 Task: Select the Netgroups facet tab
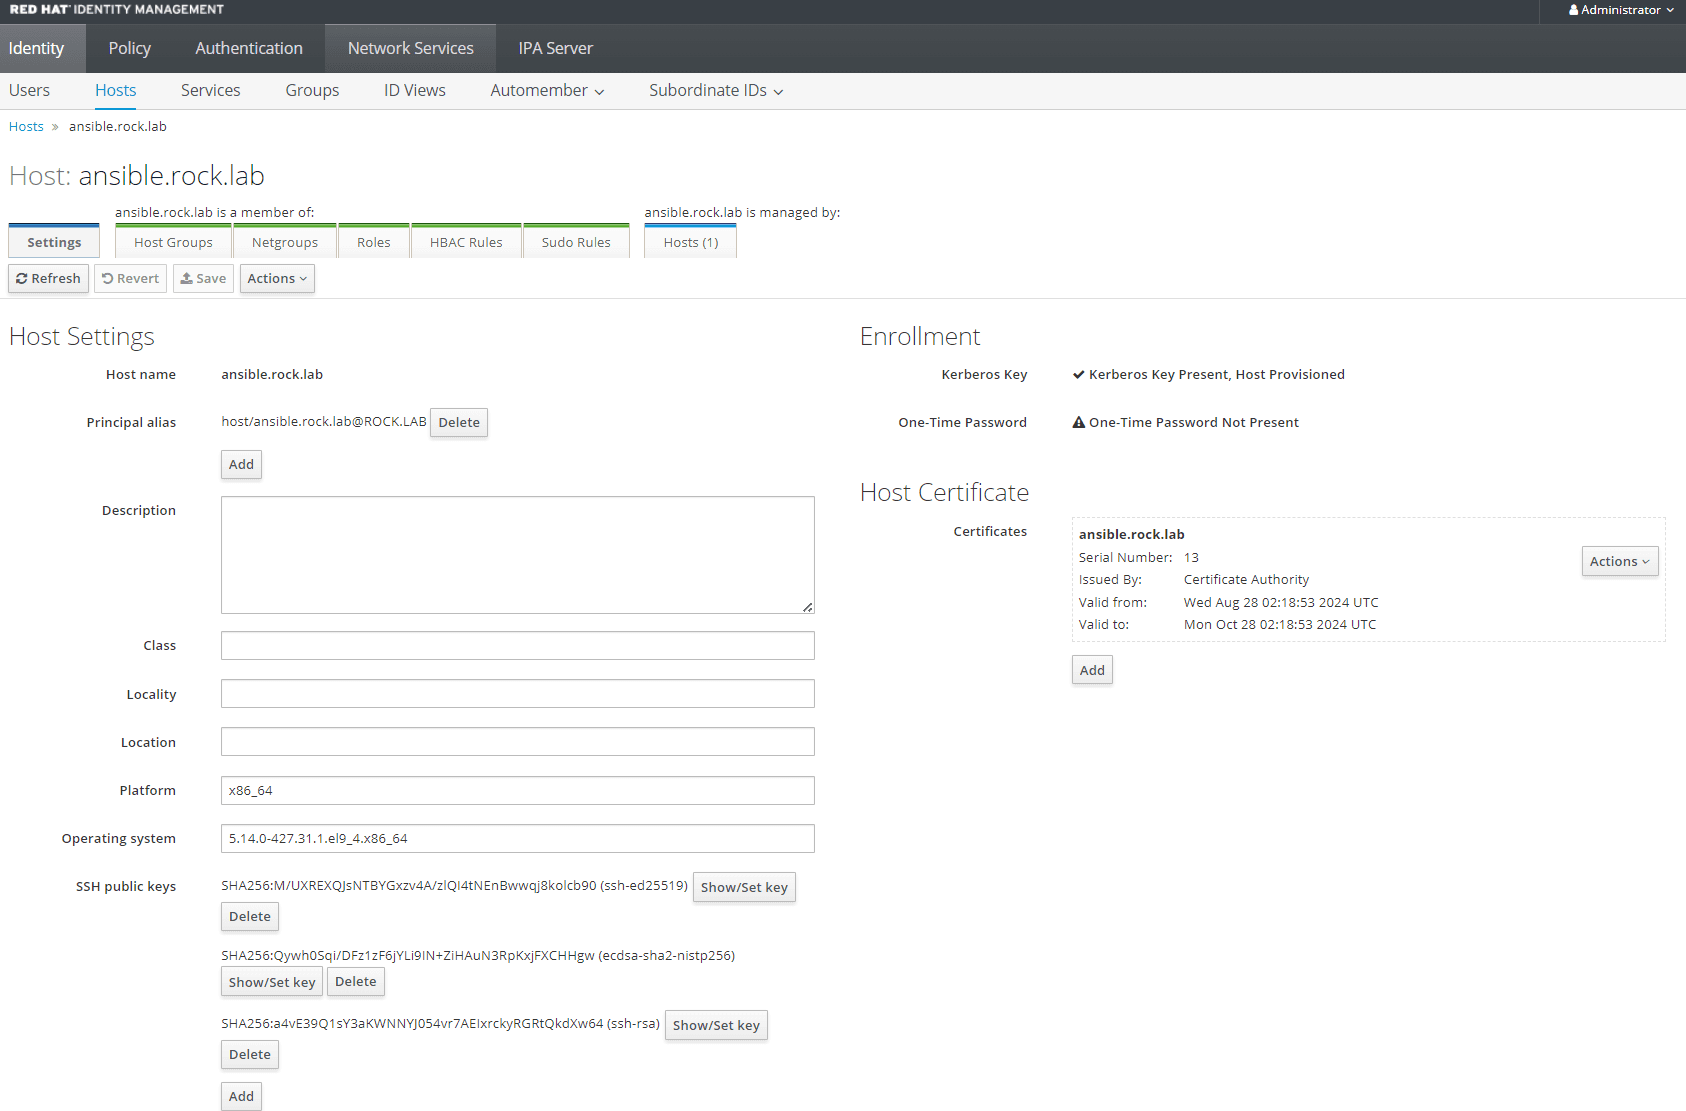[x=285, y=242]
